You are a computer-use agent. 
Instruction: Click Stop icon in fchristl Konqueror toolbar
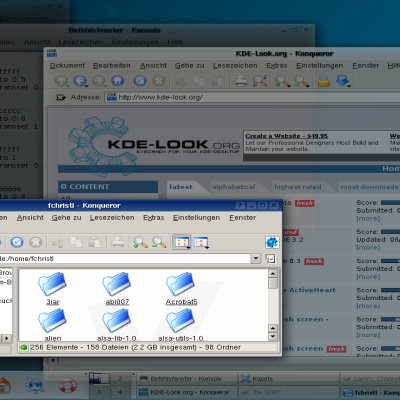35,242
